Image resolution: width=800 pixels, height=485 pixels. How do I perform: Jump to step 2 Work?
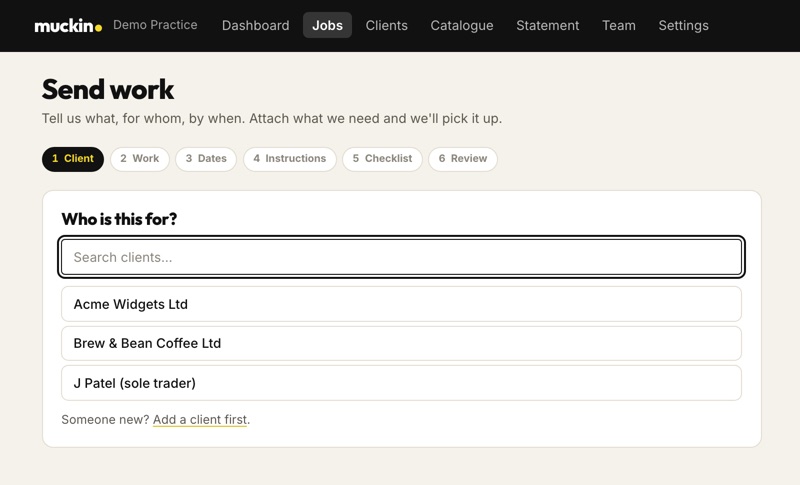(x=140, y=159)
